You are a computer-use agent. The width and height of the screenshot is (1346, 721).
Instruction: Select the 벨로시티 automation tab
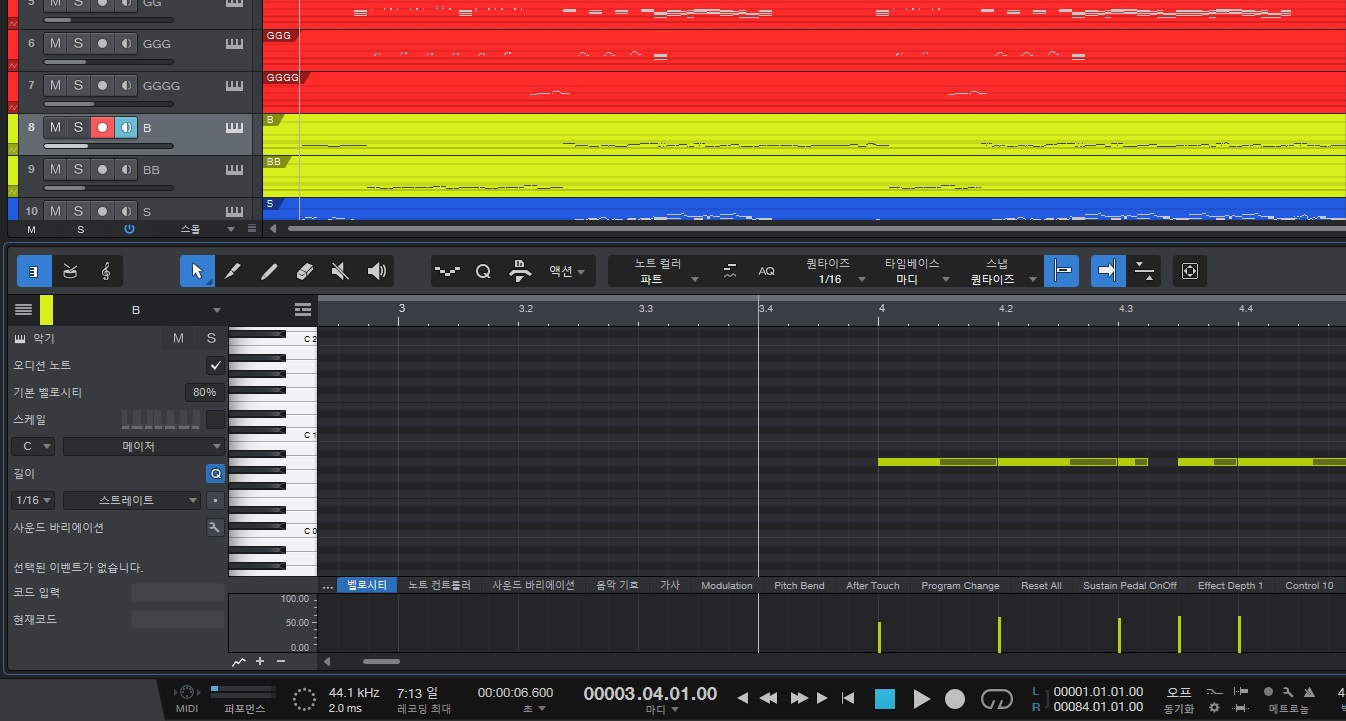367,585
